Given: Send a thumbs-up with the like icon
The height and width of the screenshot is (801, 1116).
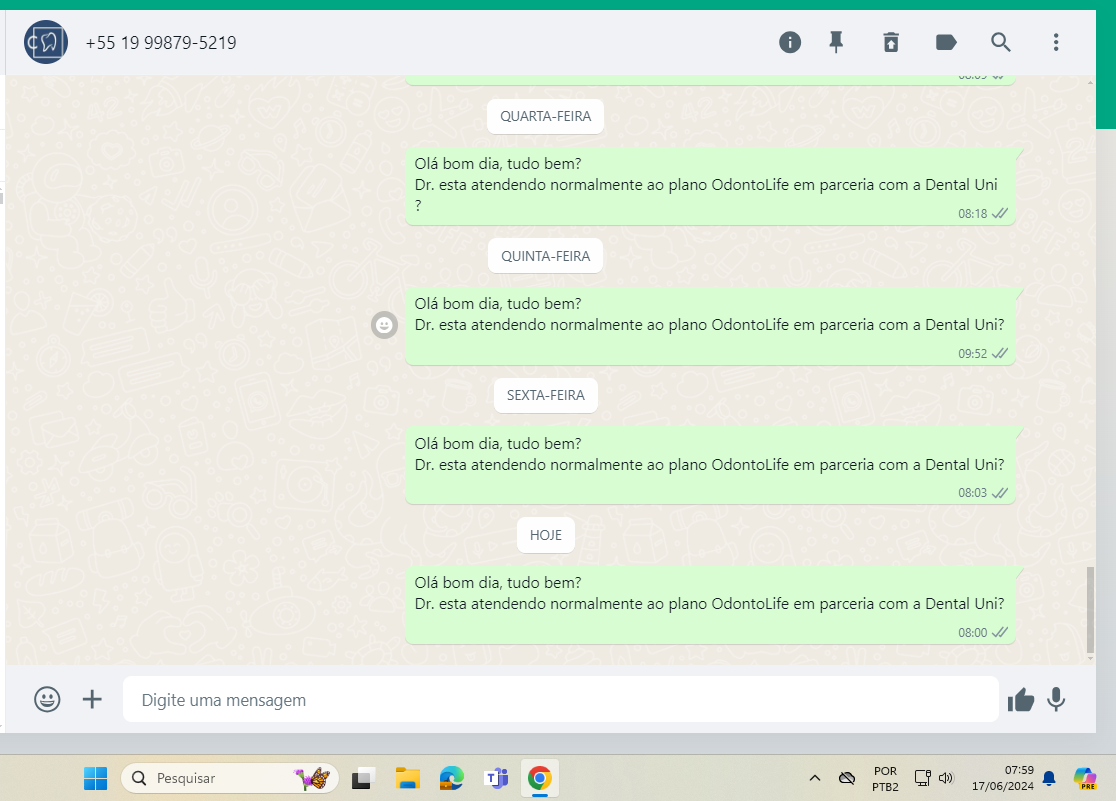Looking at the screenshot, I should 1021,700.
